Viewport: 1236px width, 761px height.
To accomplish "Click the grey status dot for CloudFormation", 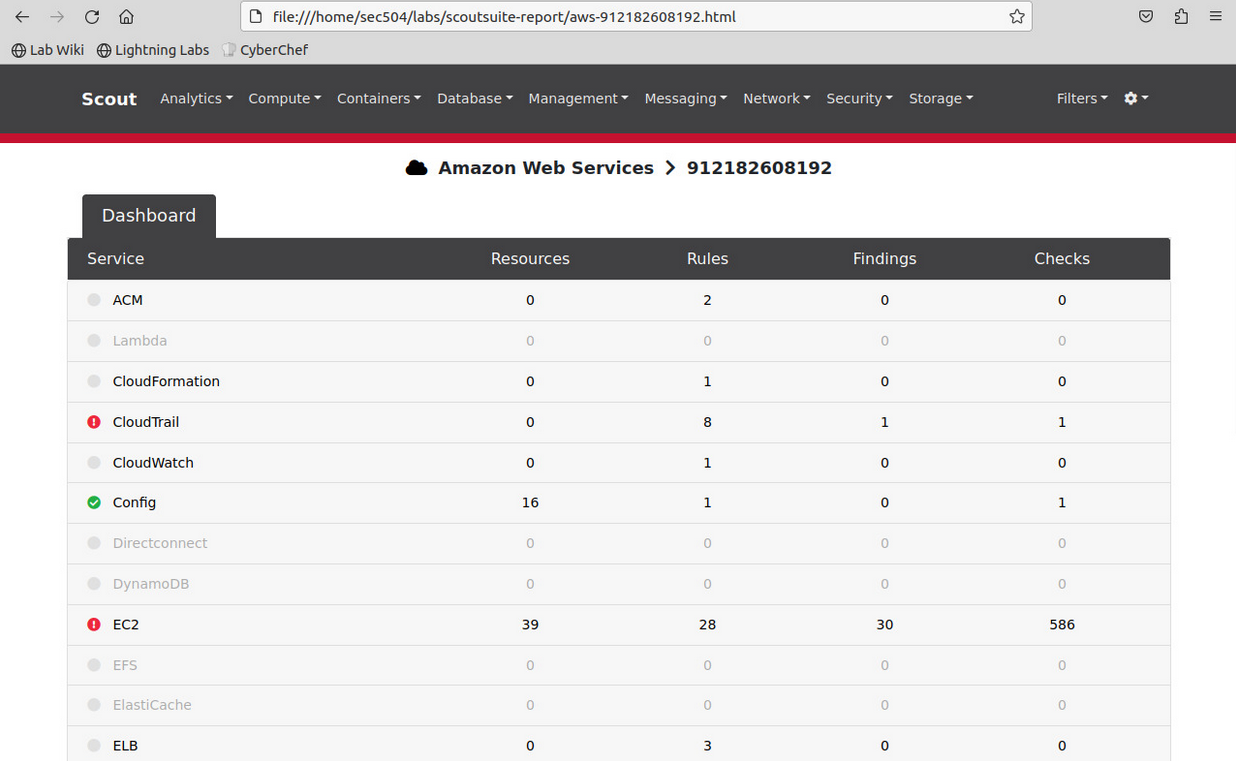I will (94, 381).
